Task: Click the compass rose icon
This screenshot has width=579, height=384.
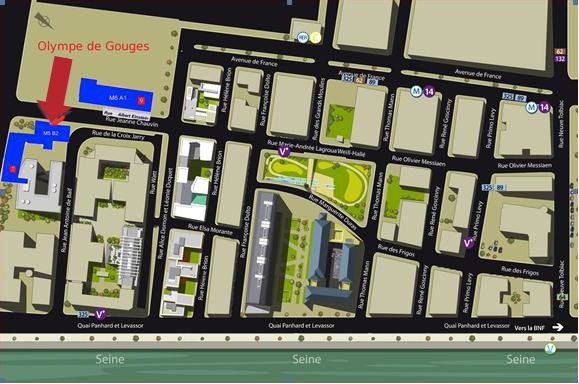Action: click(44, 21)
